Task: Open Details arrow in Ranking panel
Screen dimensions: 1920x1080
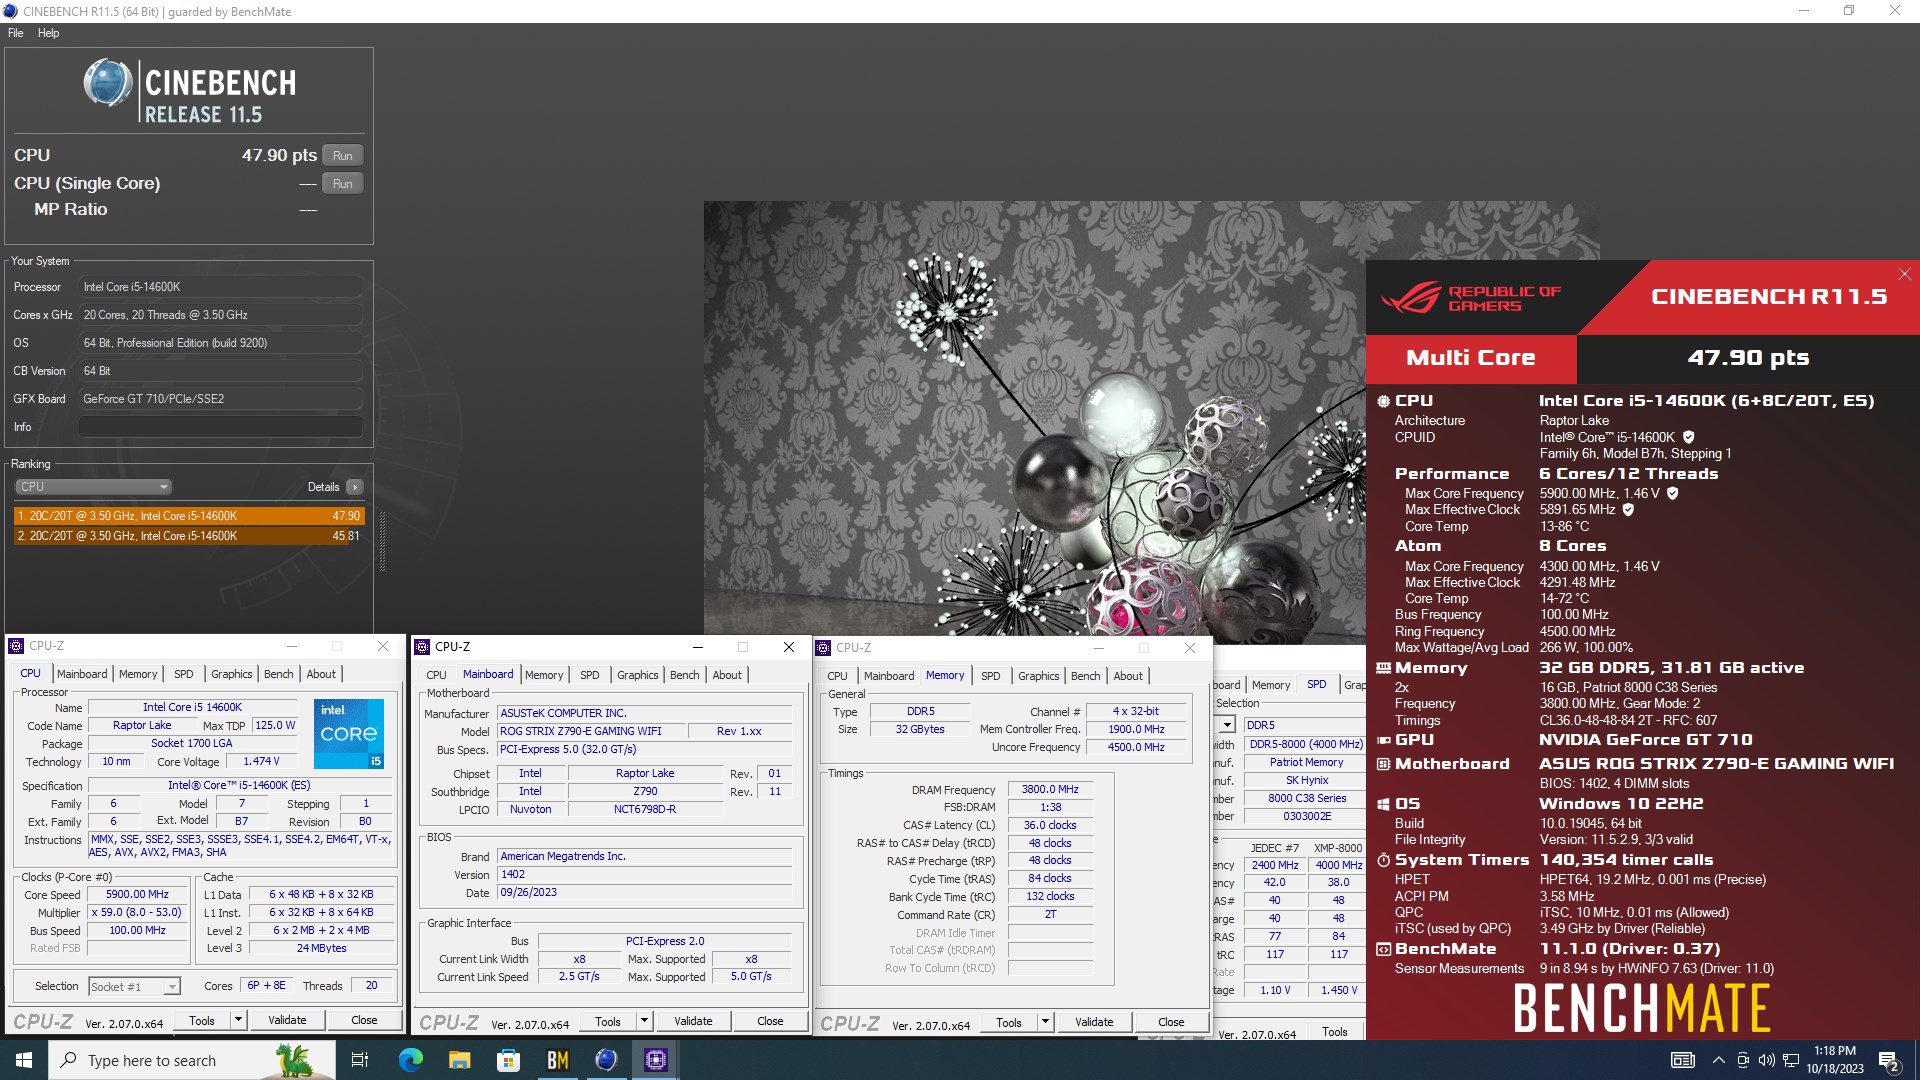Action: tap(354, 487)
